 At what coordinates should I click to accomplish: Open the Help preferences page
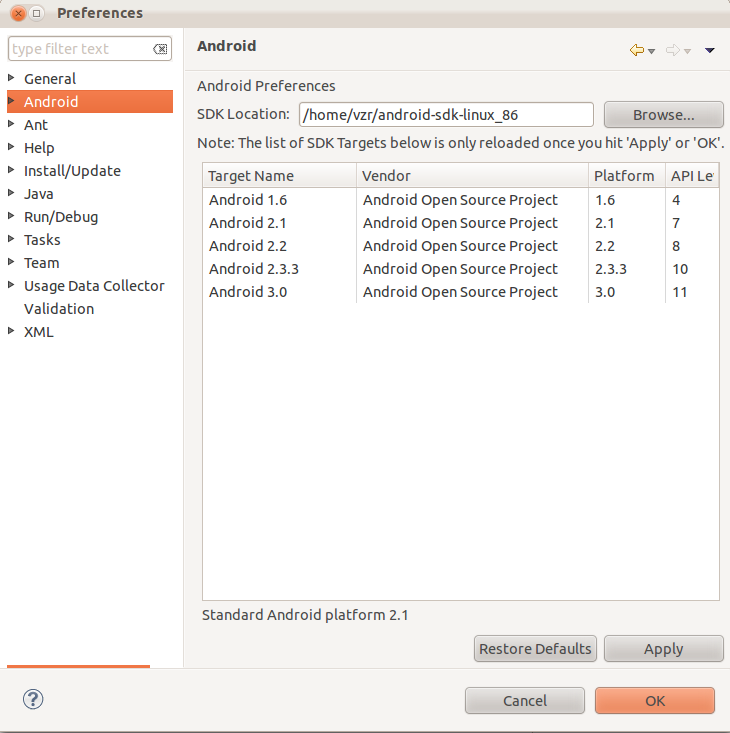39,148
